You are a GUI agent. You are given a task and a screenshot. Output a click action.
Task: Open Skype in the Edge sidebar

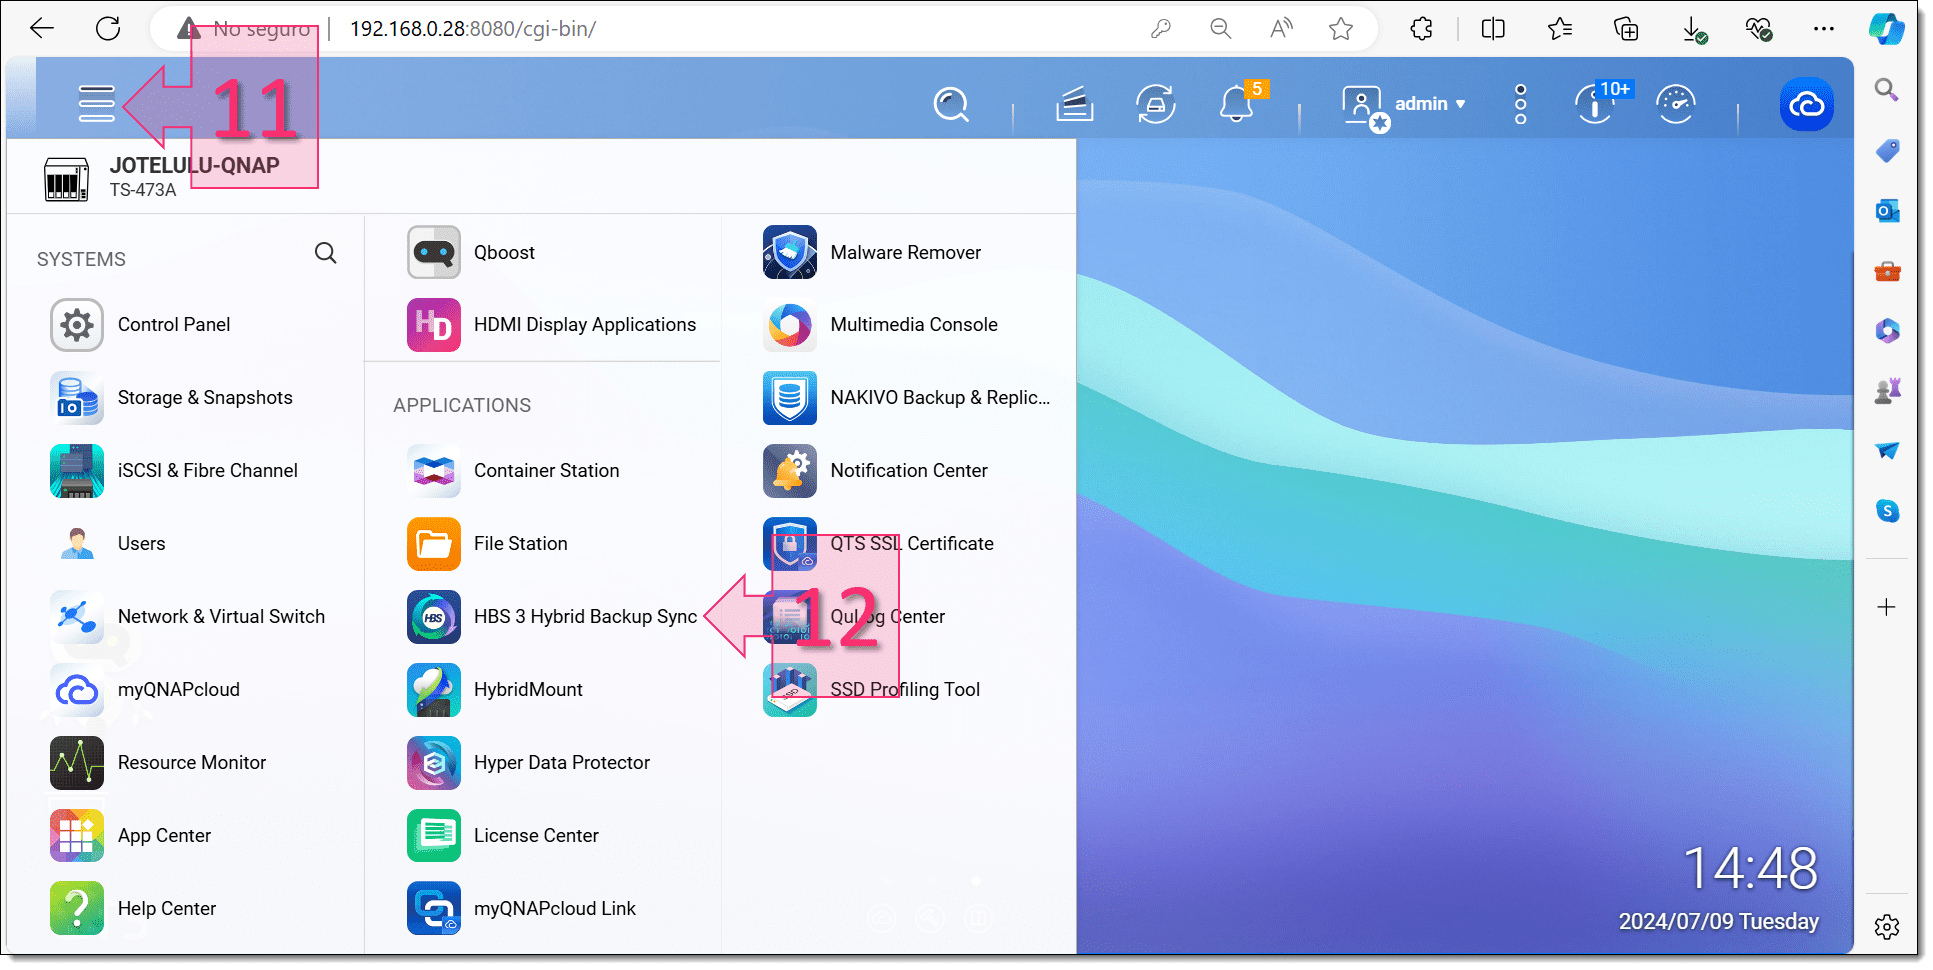(1887, 511)
